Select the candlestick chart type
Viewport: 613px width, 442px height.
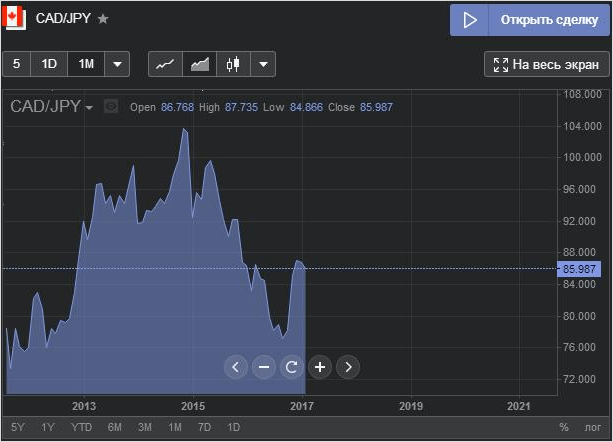point(234,64)
